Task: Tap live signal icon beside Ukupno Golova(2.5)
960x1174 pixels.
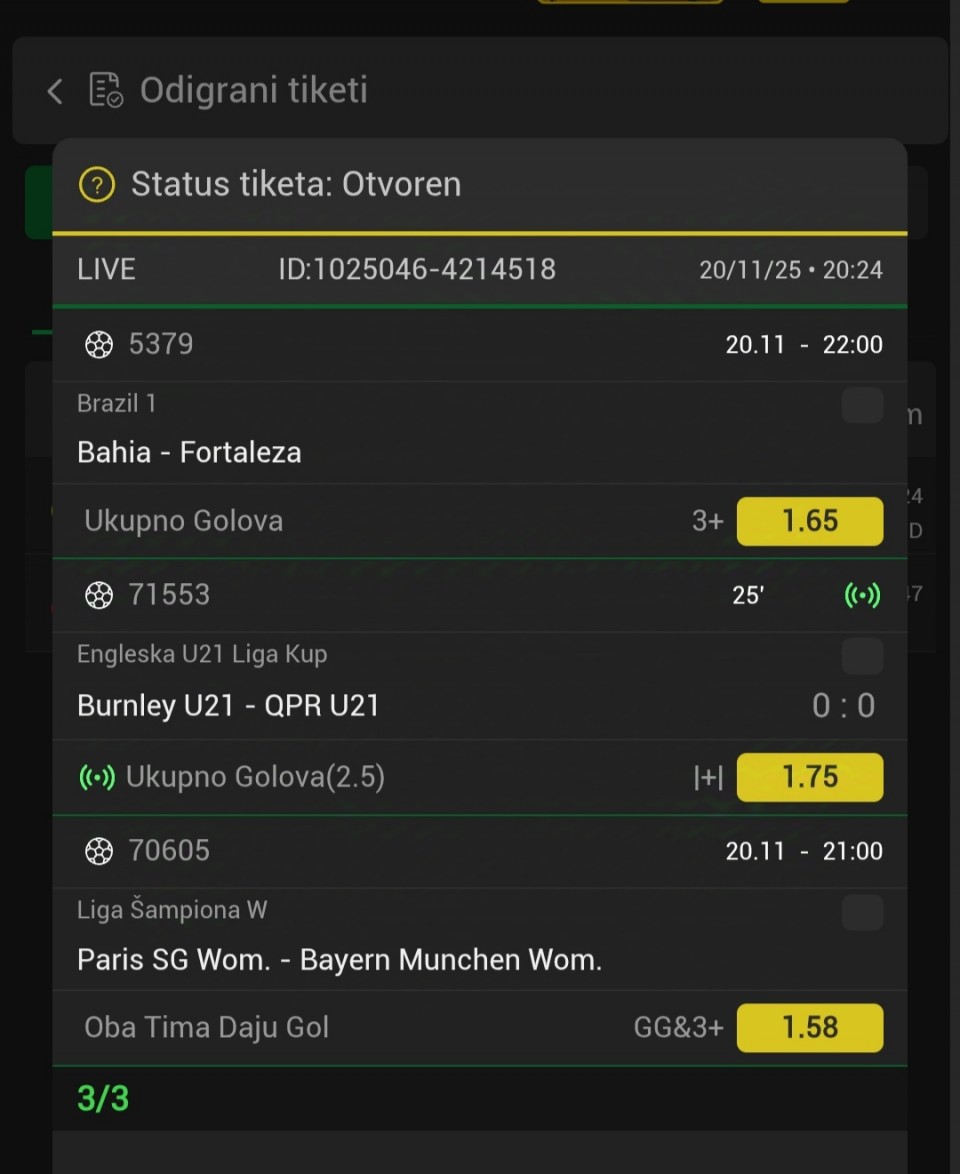Action: click(x=97, y=778)
